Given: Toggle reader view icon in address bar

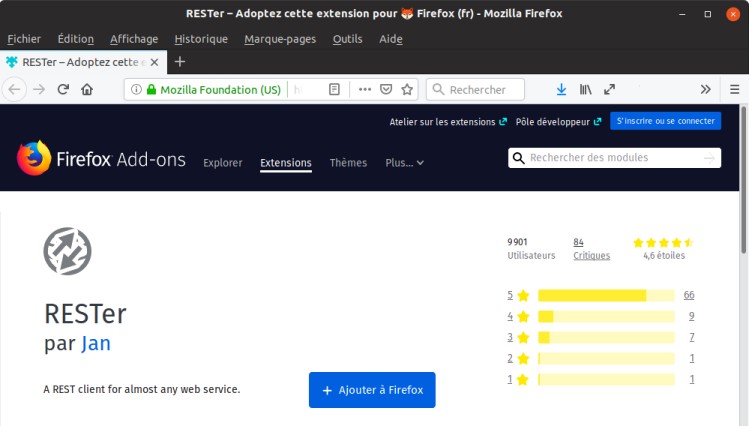Looking at the screenshot, I should [334, 89].
